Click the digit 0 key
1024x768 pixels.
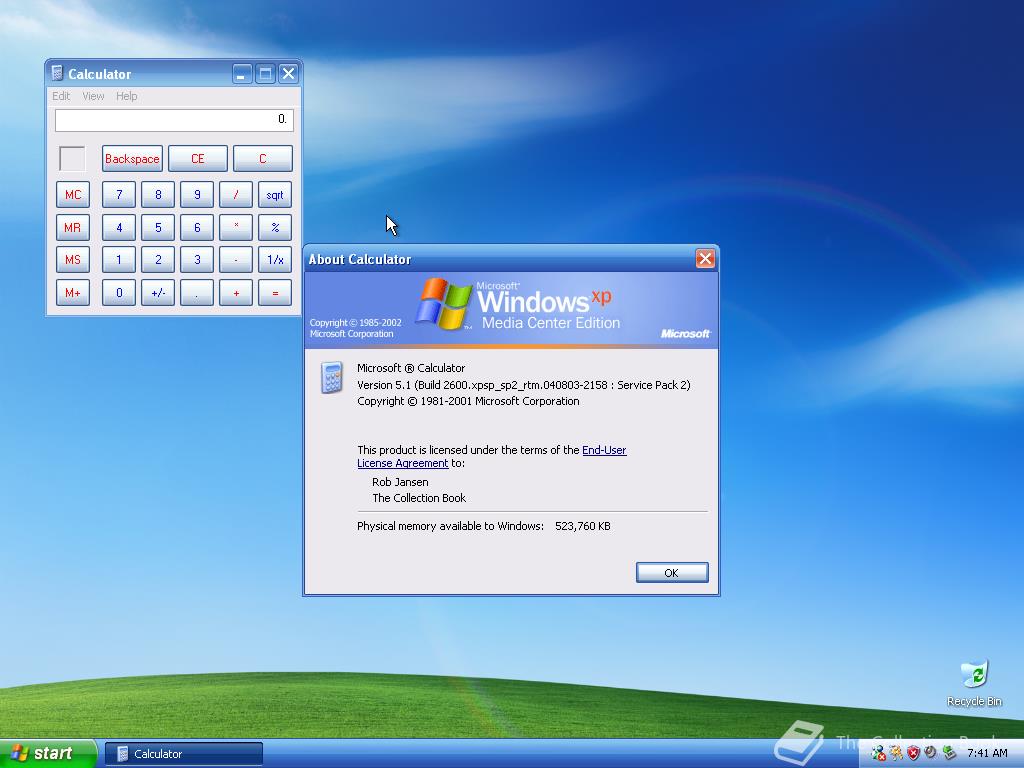119,293
